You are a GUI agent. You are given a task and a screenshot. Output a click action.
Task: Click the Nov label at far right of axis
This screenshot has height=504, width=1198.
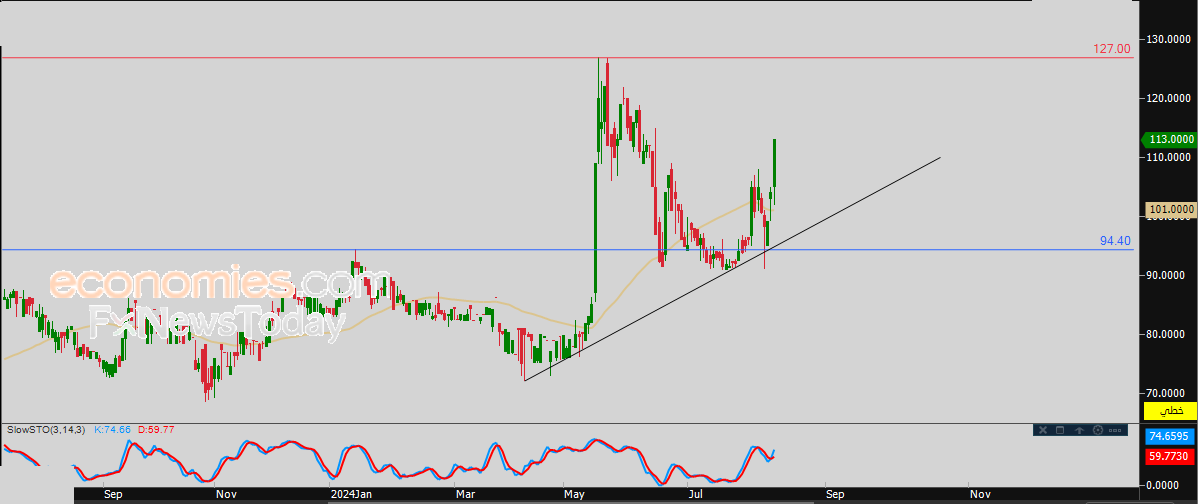979,494
